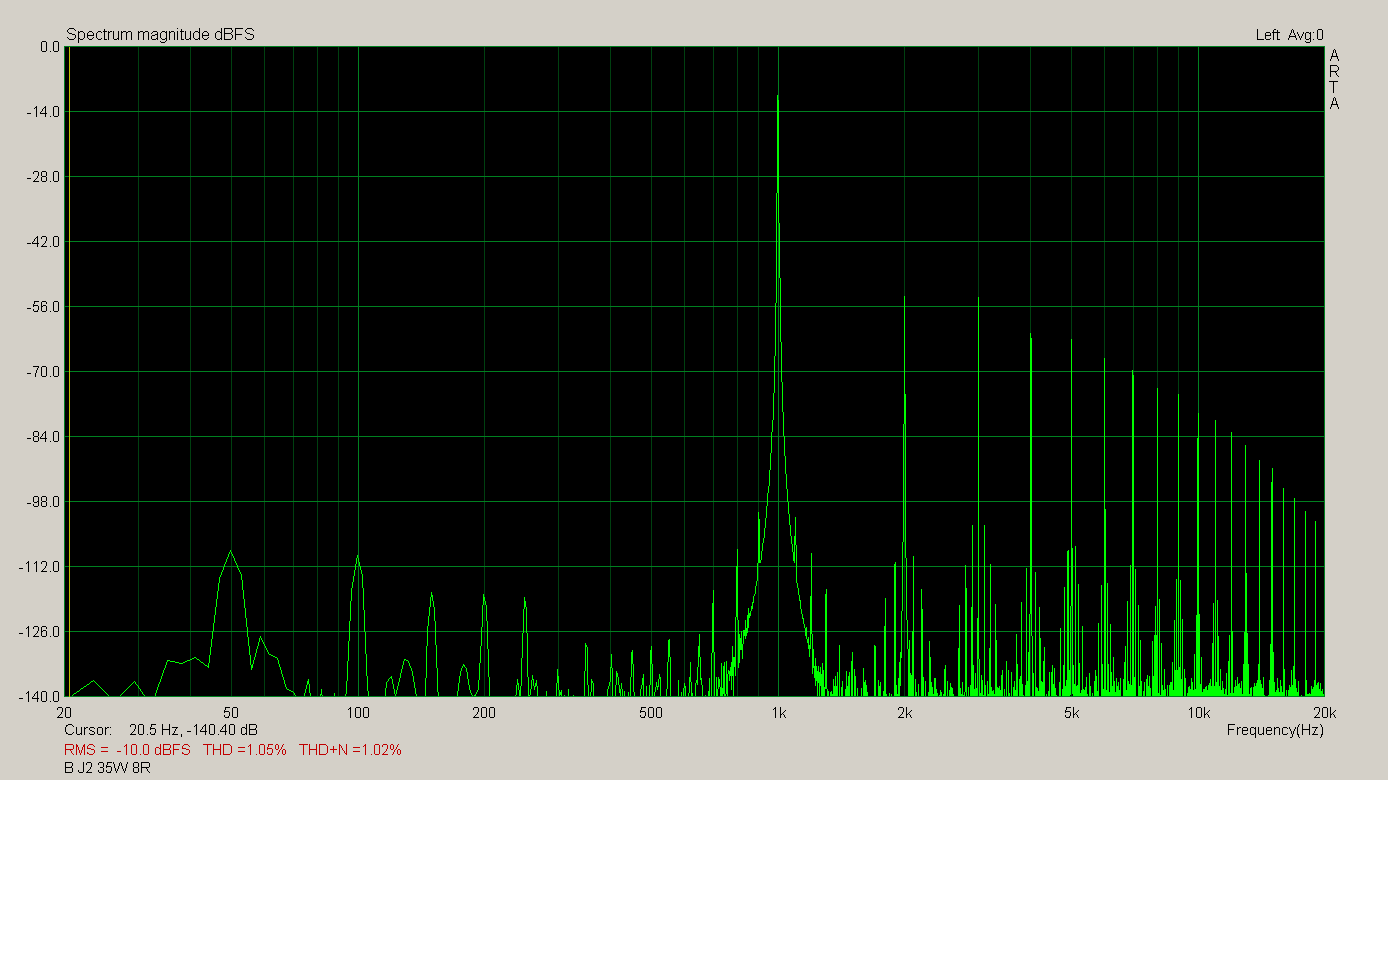This screenshot has height=960, width=1388.
Task: Click the '500' frequency axis label
Action: click(651, 713)
